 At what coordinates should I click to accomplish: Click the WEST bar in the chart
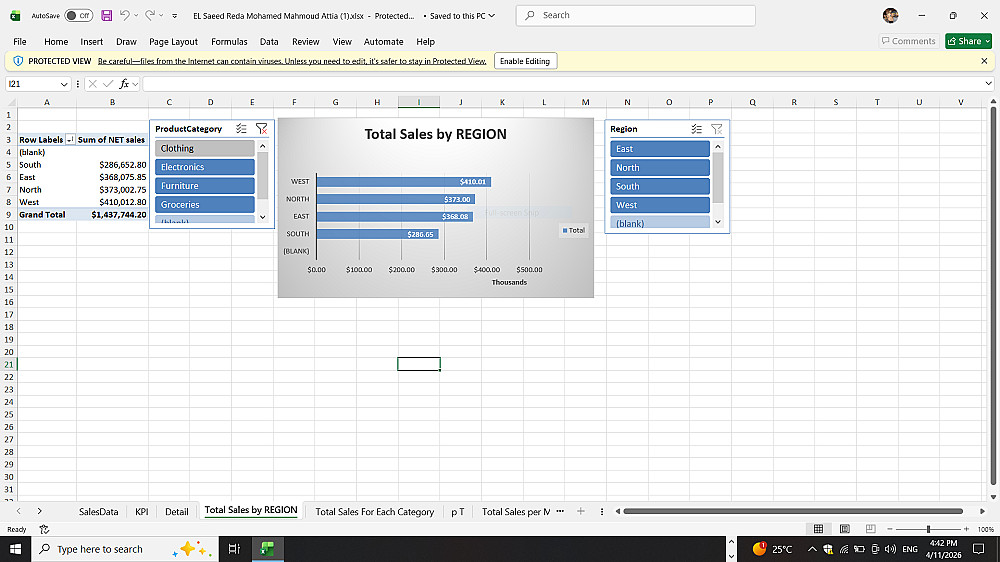tap(404, 182)
